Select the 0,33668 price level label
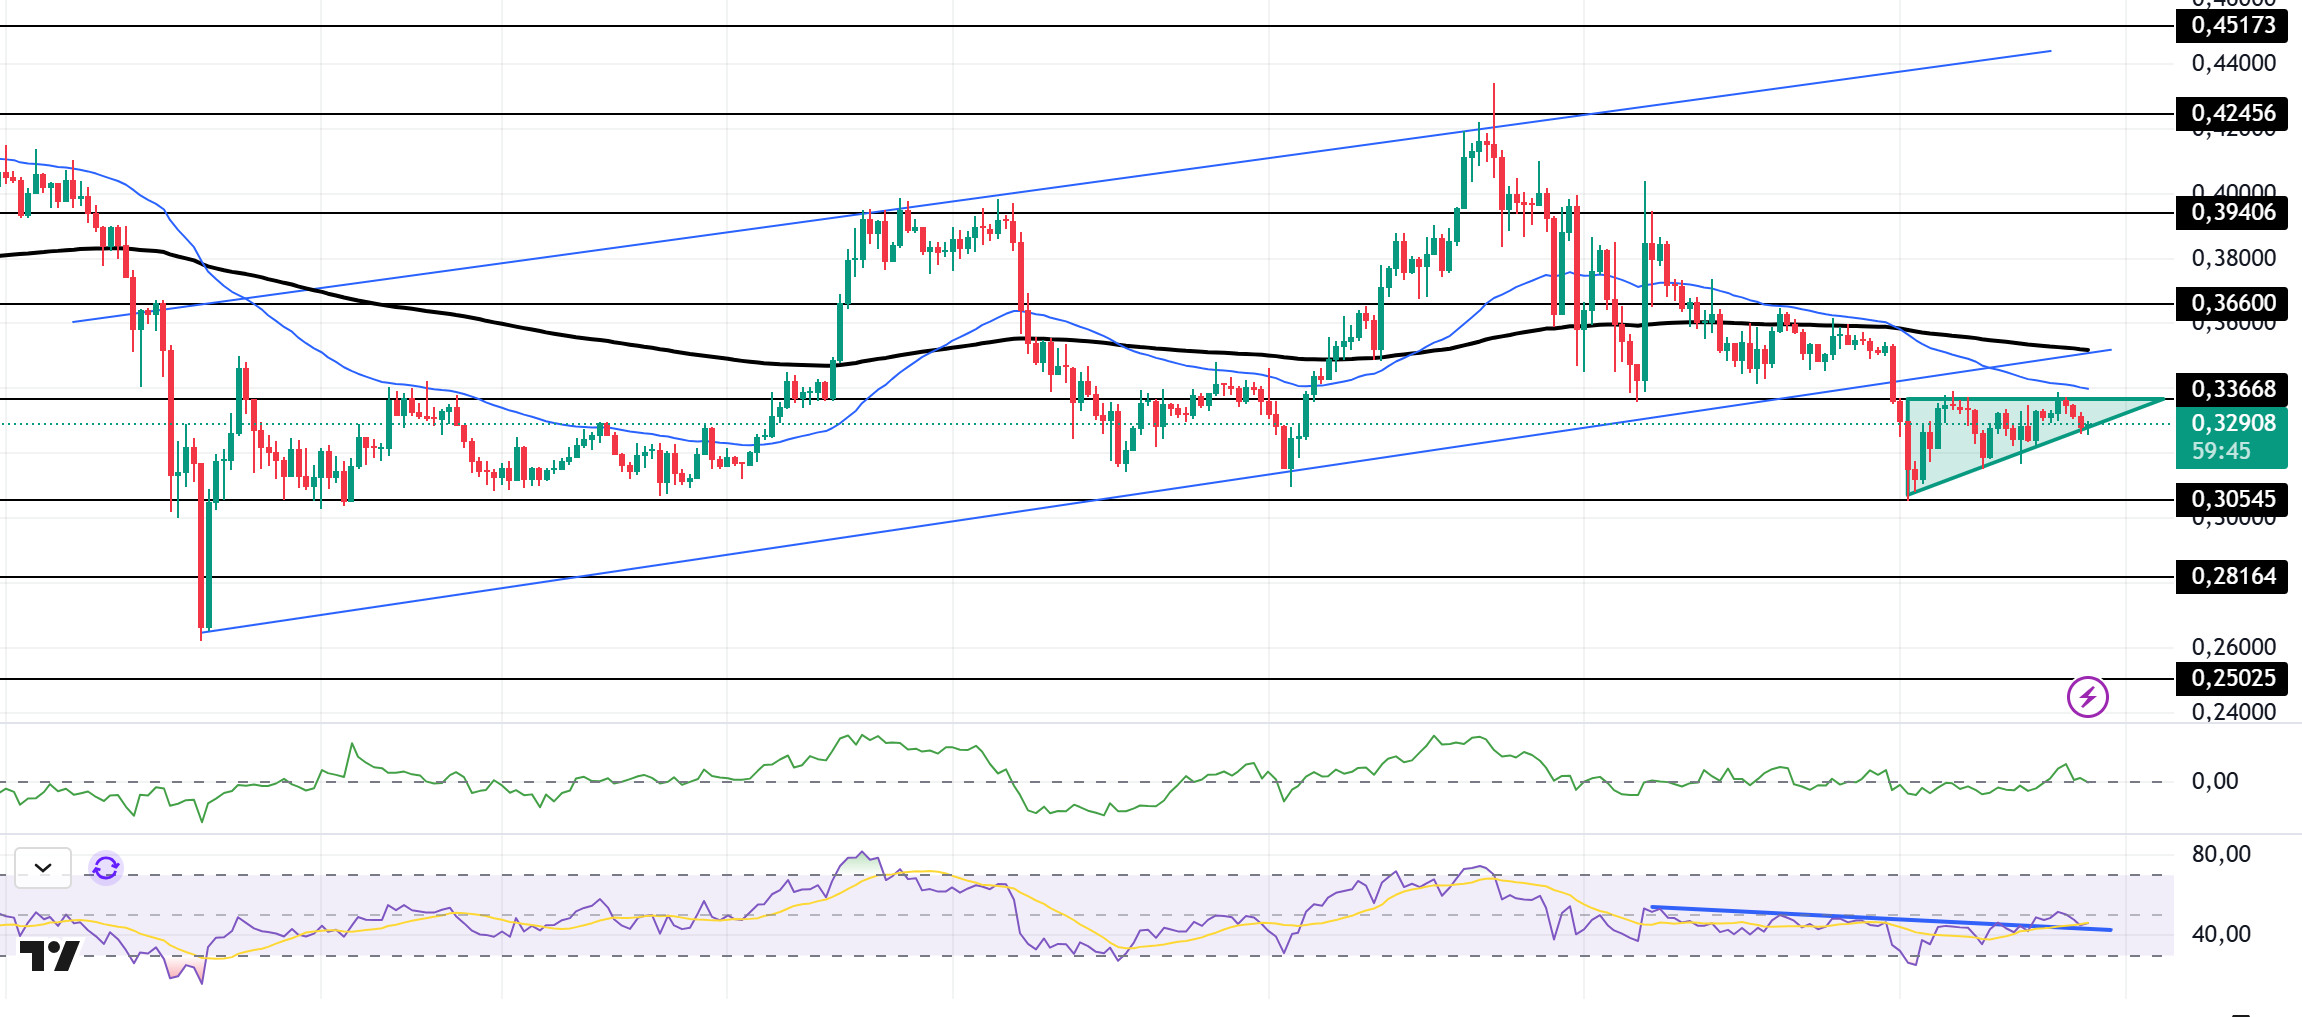 (2232, 389)
